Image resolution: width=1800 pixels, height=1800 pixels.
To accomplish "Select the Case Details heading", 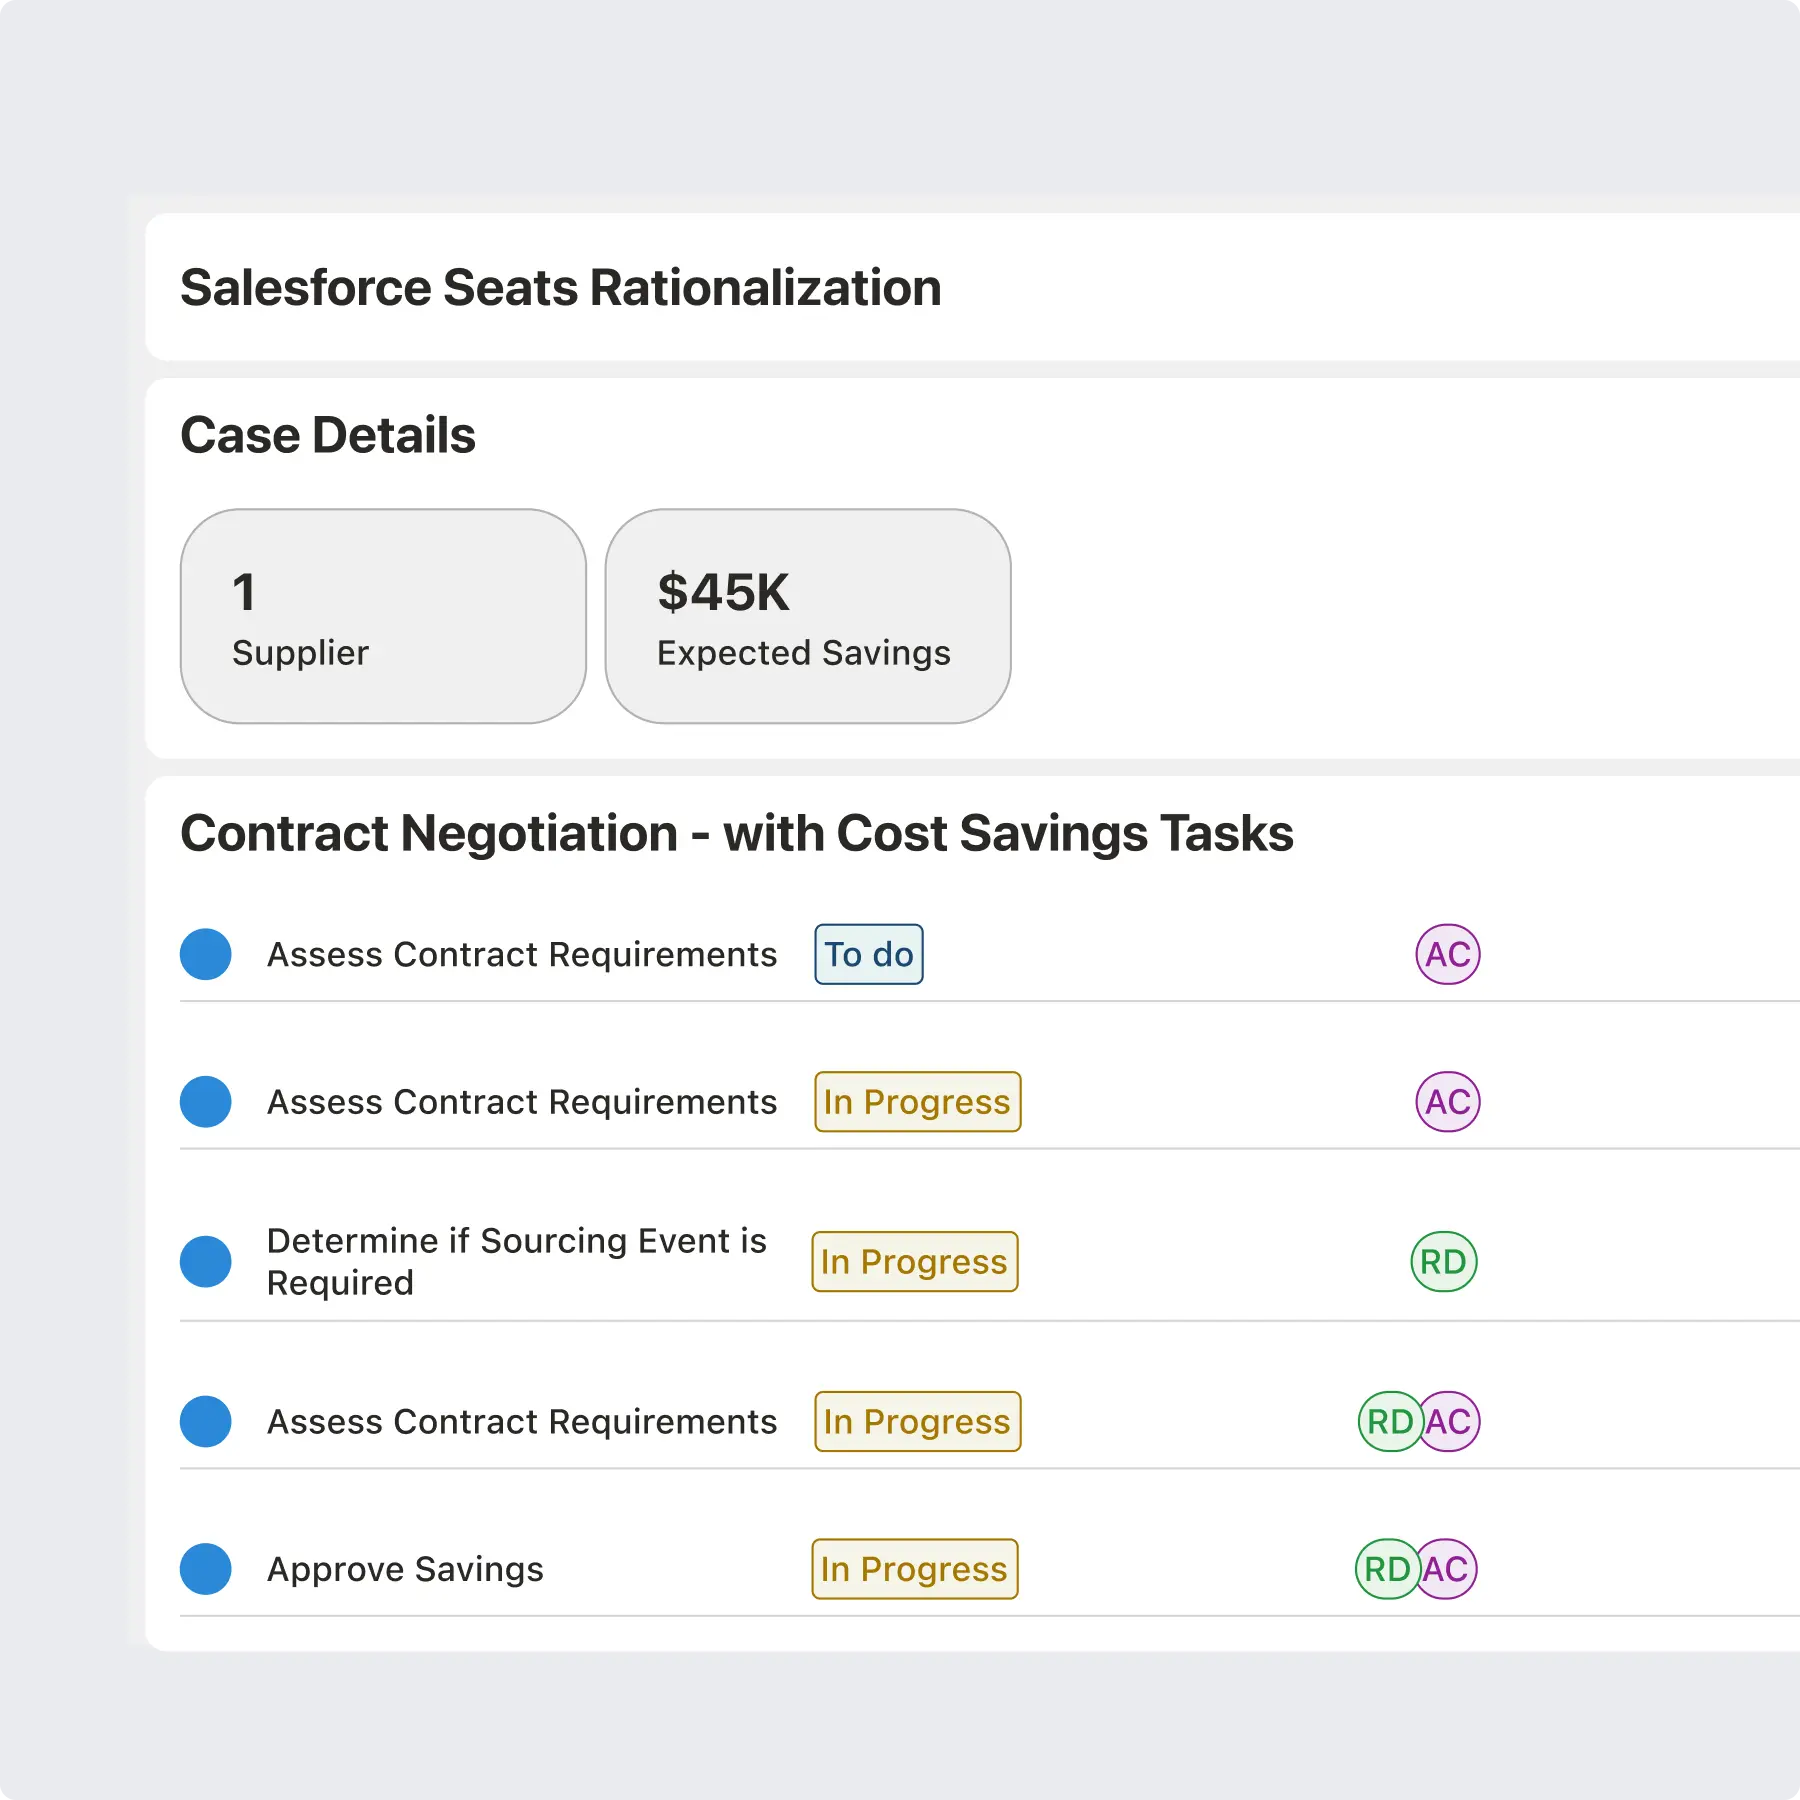I will point(328,435).
